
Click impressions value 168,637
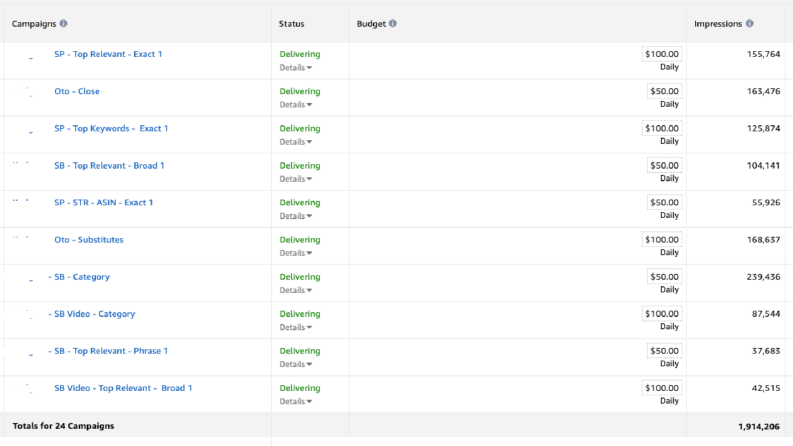tap(763, 240)
